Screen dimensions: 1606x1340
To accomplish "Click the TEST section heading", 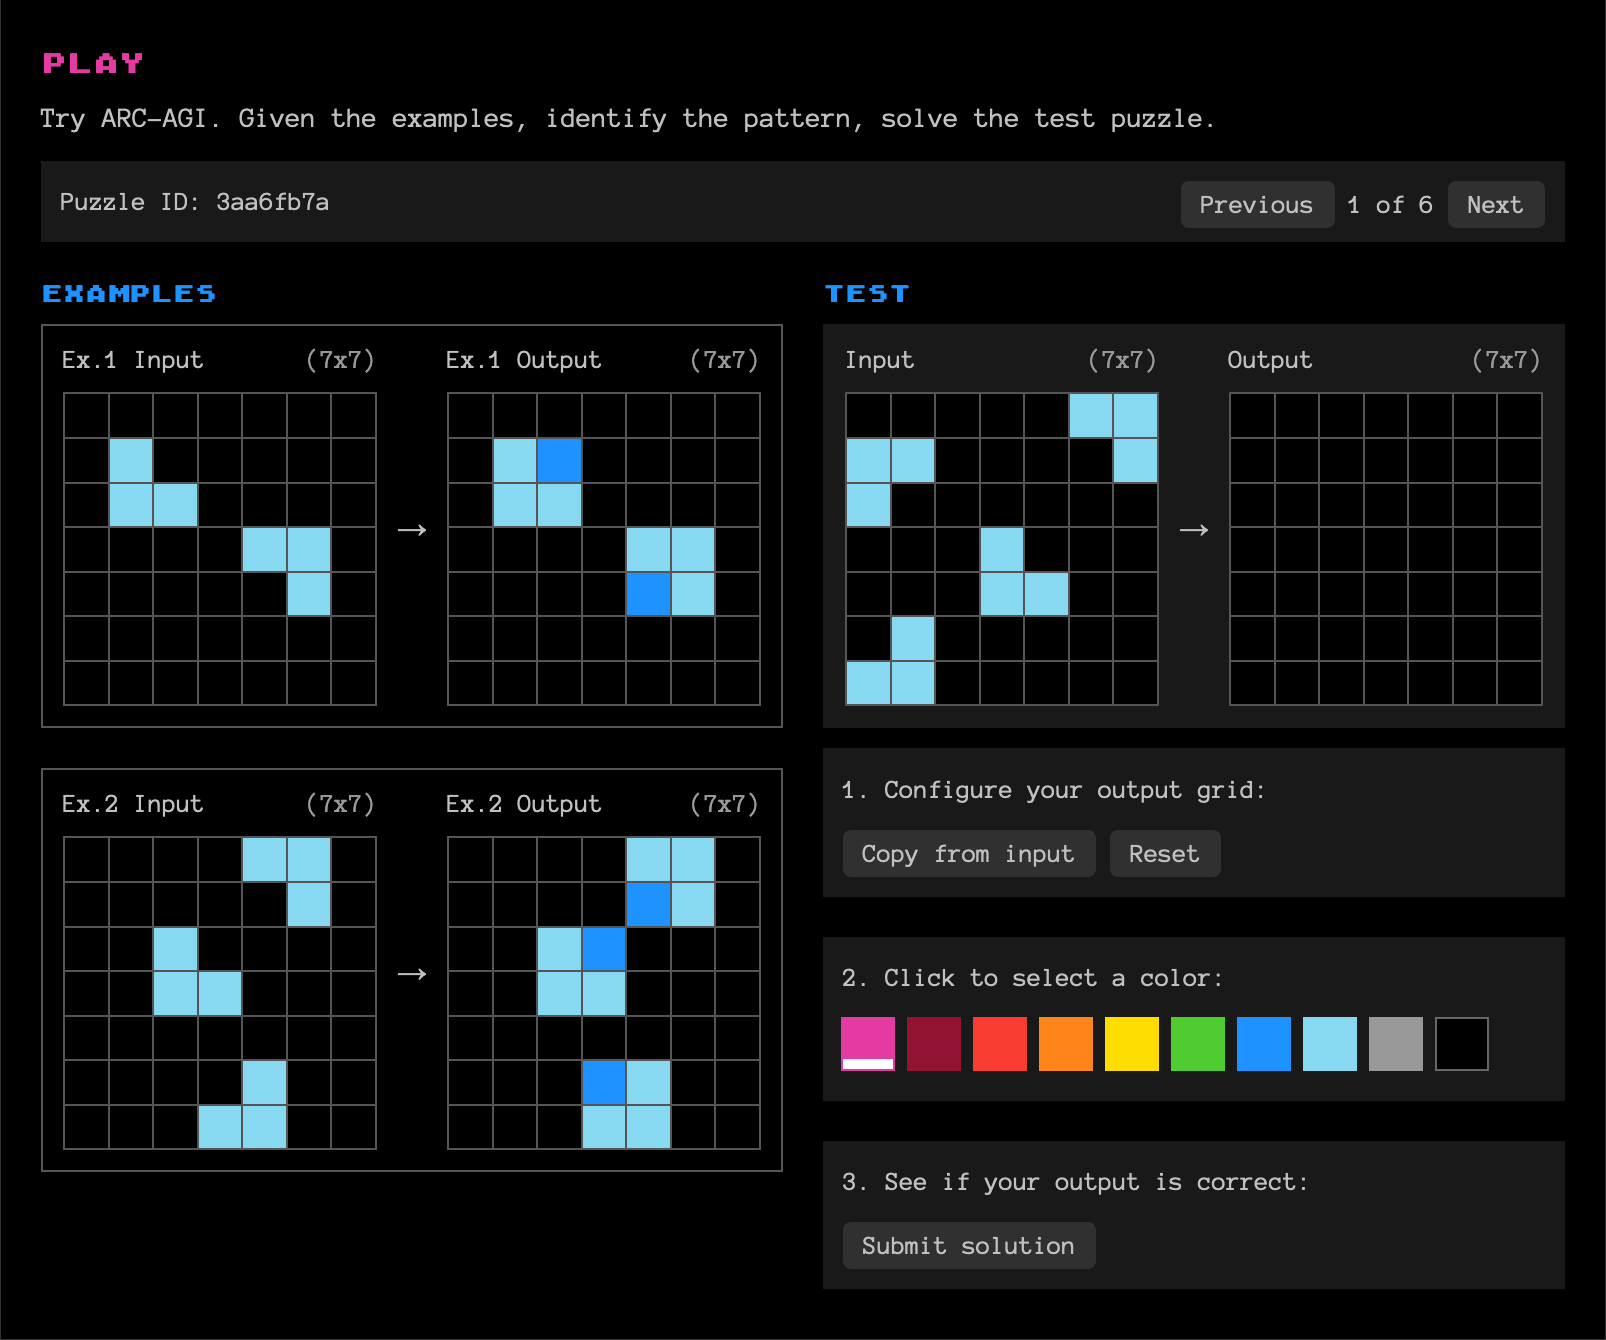I will click(867, 293).
